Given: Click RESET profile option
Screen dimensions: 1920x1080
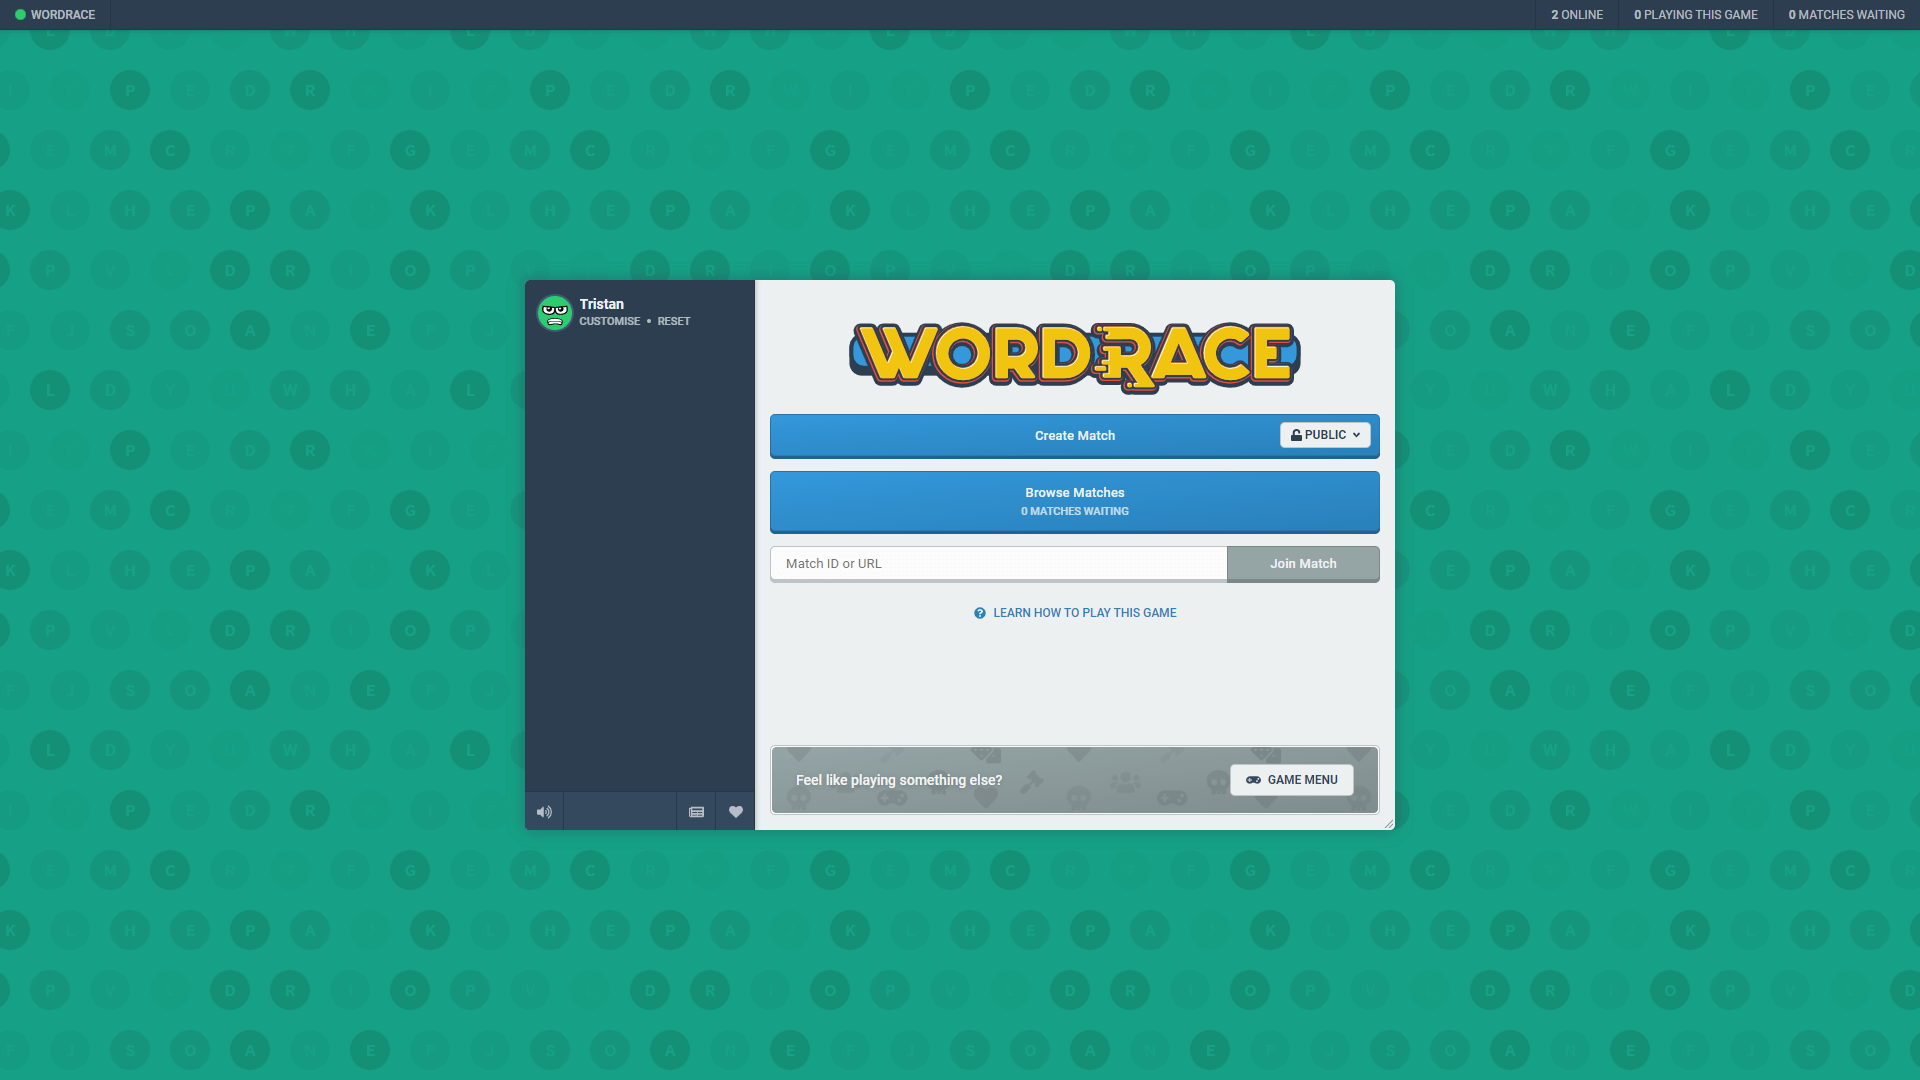Looking at the screenshot, I should point(674,320).
